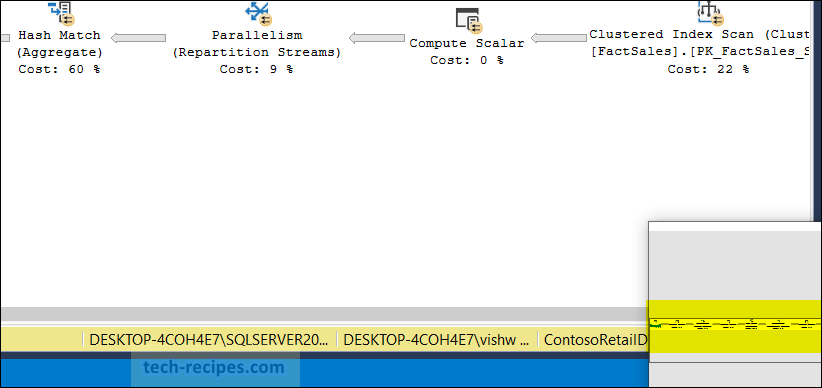822x388 pixels.
Task: Select arrow from Clustered Index Scan to Compute Scalar
Action: [559, 38]
